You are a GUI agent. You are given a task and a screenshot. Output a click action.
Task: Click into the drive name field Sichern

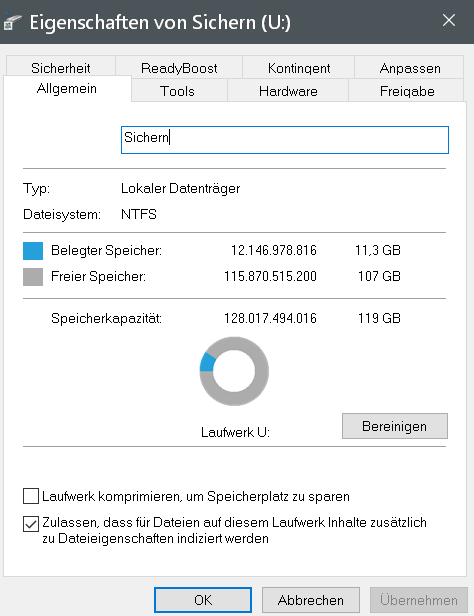[x=285, y=140]
